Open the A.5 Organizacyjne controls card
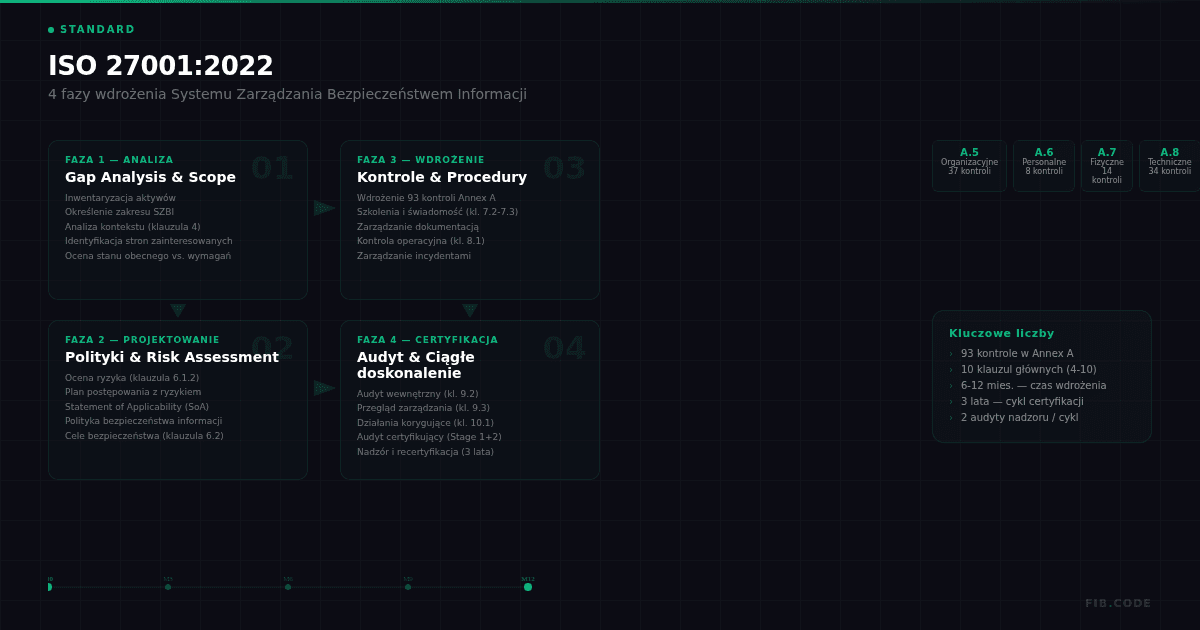This screenshot has width=1200, height=630. pyautogui.click(x=969, y=166)
